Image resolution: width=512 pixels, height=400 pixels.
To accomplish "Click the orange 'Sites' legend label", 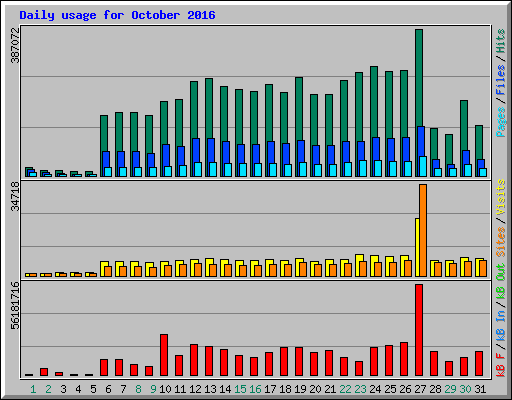I will pyautogui.click(x=501, y=242).
